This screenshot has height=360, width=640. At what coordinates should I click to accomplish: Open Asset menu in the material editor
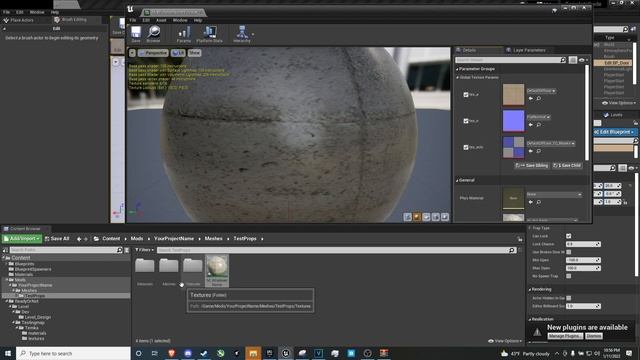pos(161,20)
